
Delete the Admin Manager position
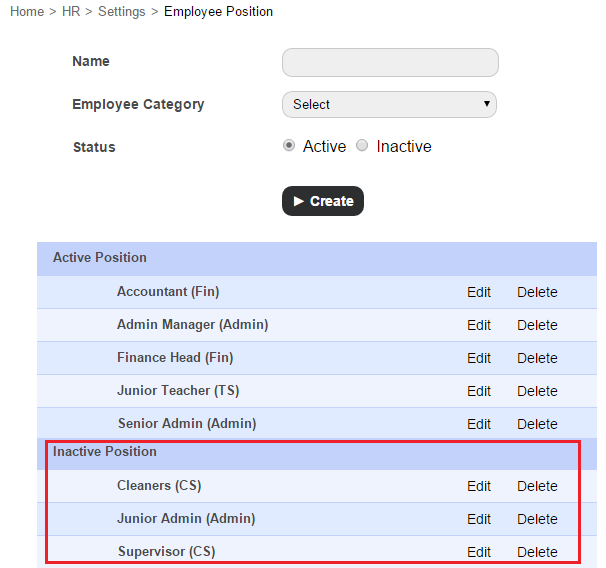click(x=537, y=325)
